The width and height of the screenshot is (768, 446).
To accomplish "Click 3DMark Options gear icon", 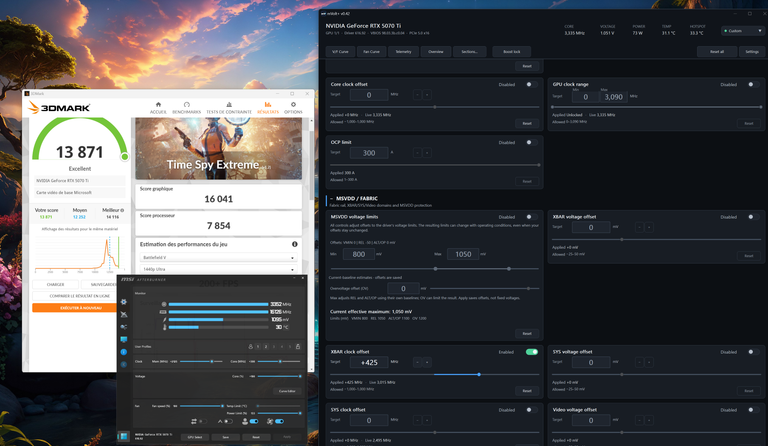I will (x=293, y=104).
